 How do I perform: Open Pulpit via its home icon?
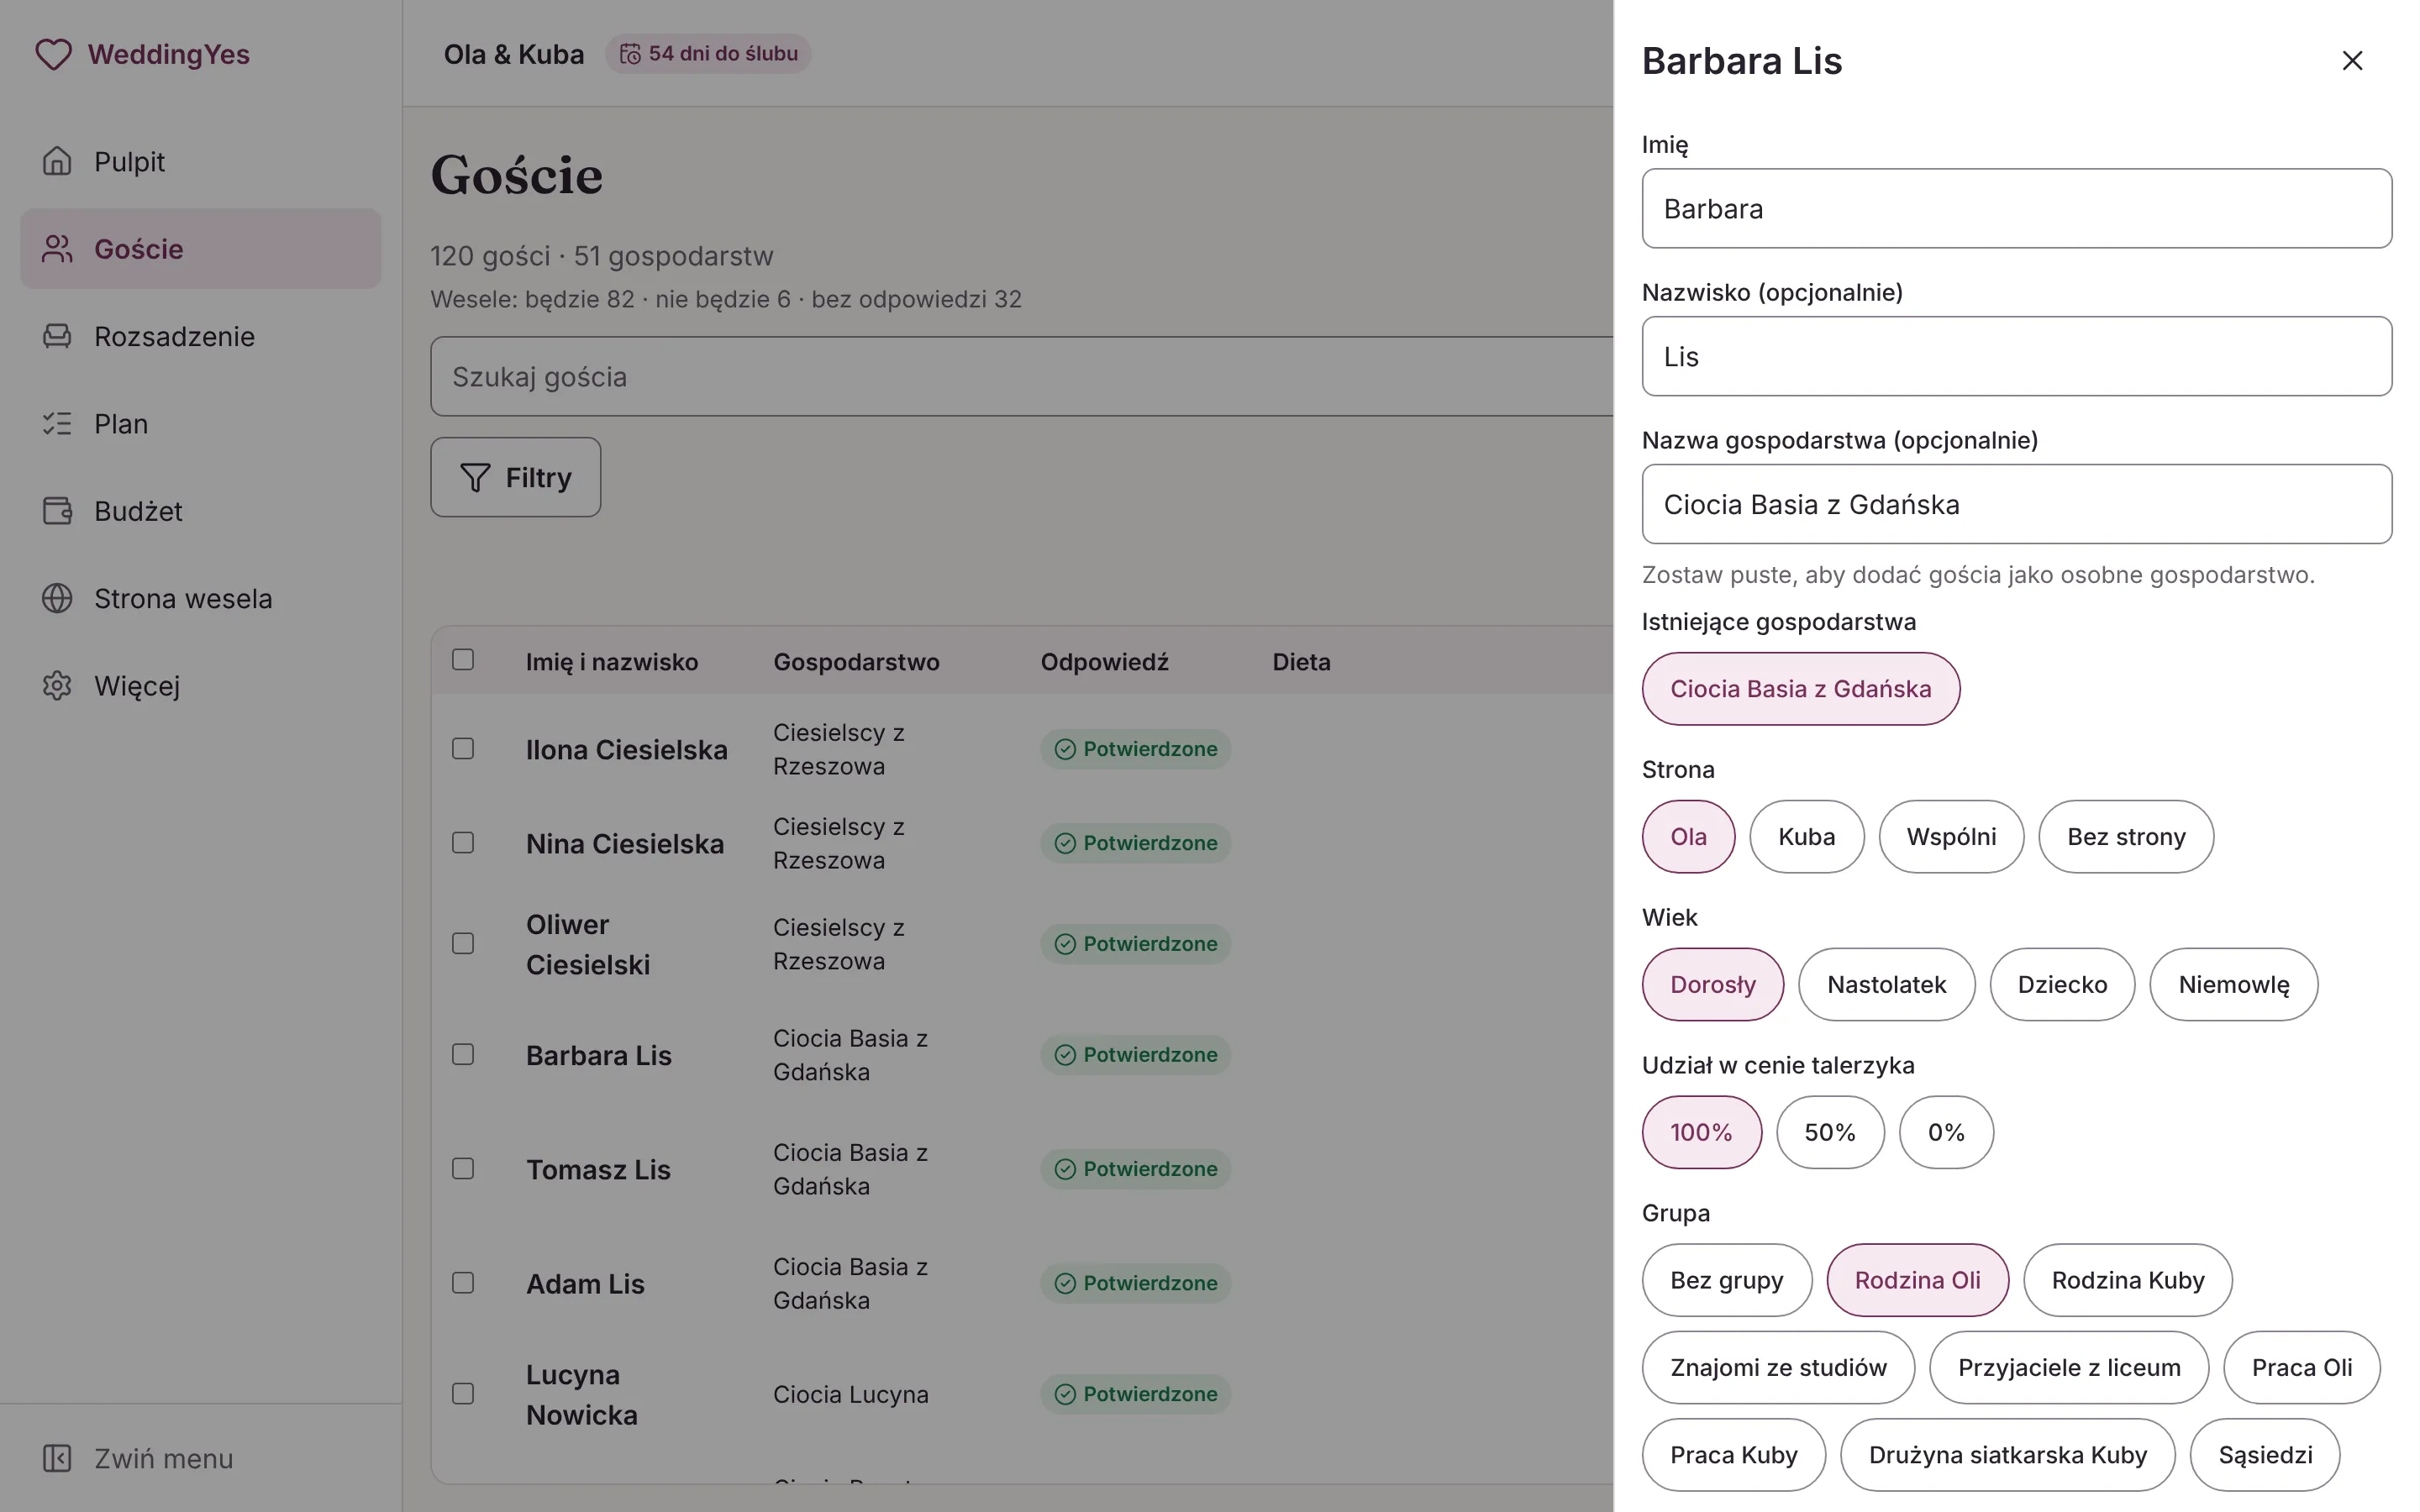(57, 161)
